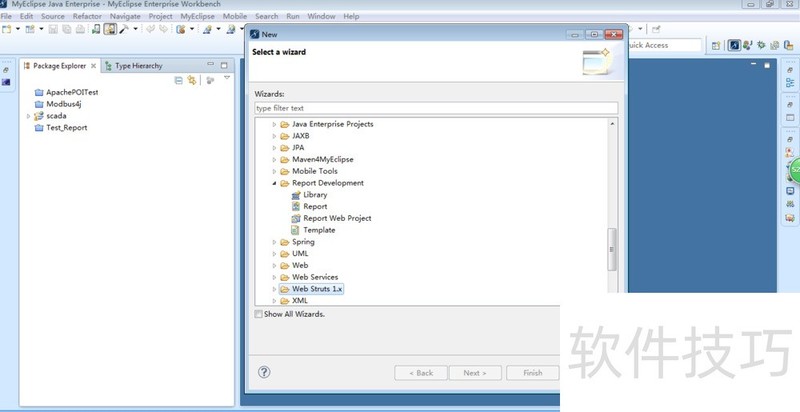800x412 pixels.
Task: Click the Link with Editor yellow arrows icon
Action: [x=191, y=80]
